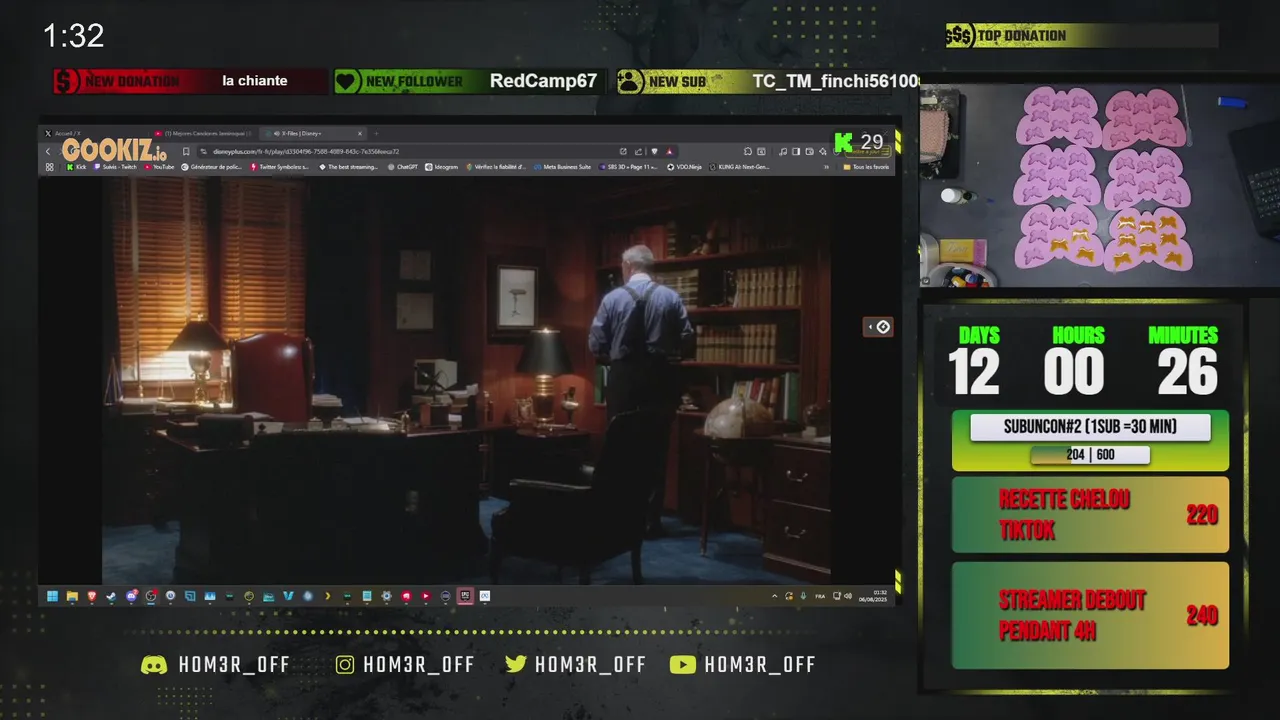Open the Brave Rewards triangle icon
Screen dimensions: 1280x720
[x=669, y=151]
